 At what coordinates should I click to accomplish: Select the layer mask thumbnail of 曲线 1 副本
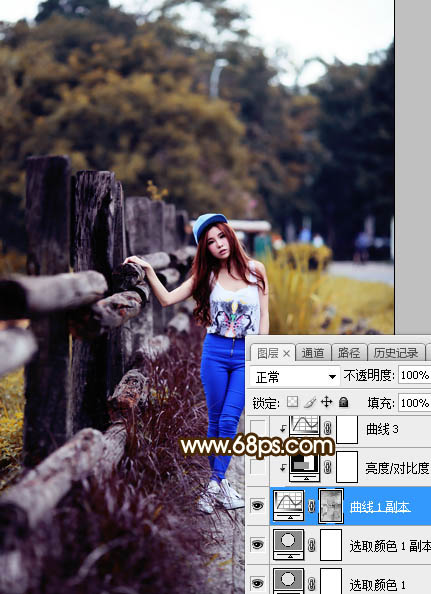coord(331,506)
